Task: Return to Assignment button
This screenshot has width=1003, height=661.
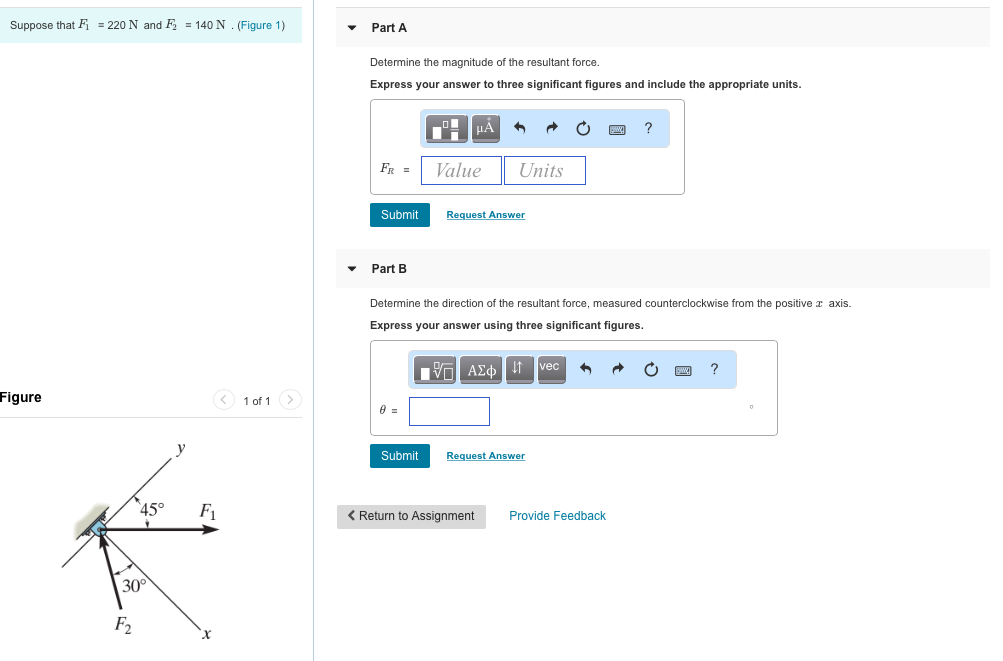Action: pyautogui.click(x=411, y=516)
